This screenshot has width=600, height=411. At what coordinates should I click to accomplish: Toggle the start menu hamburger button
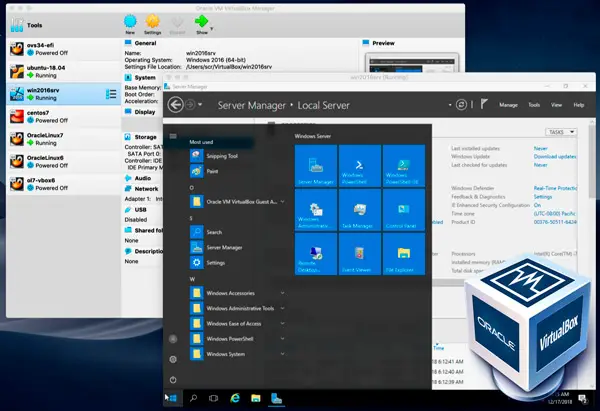pyautogui.click(x=173, y=135)
